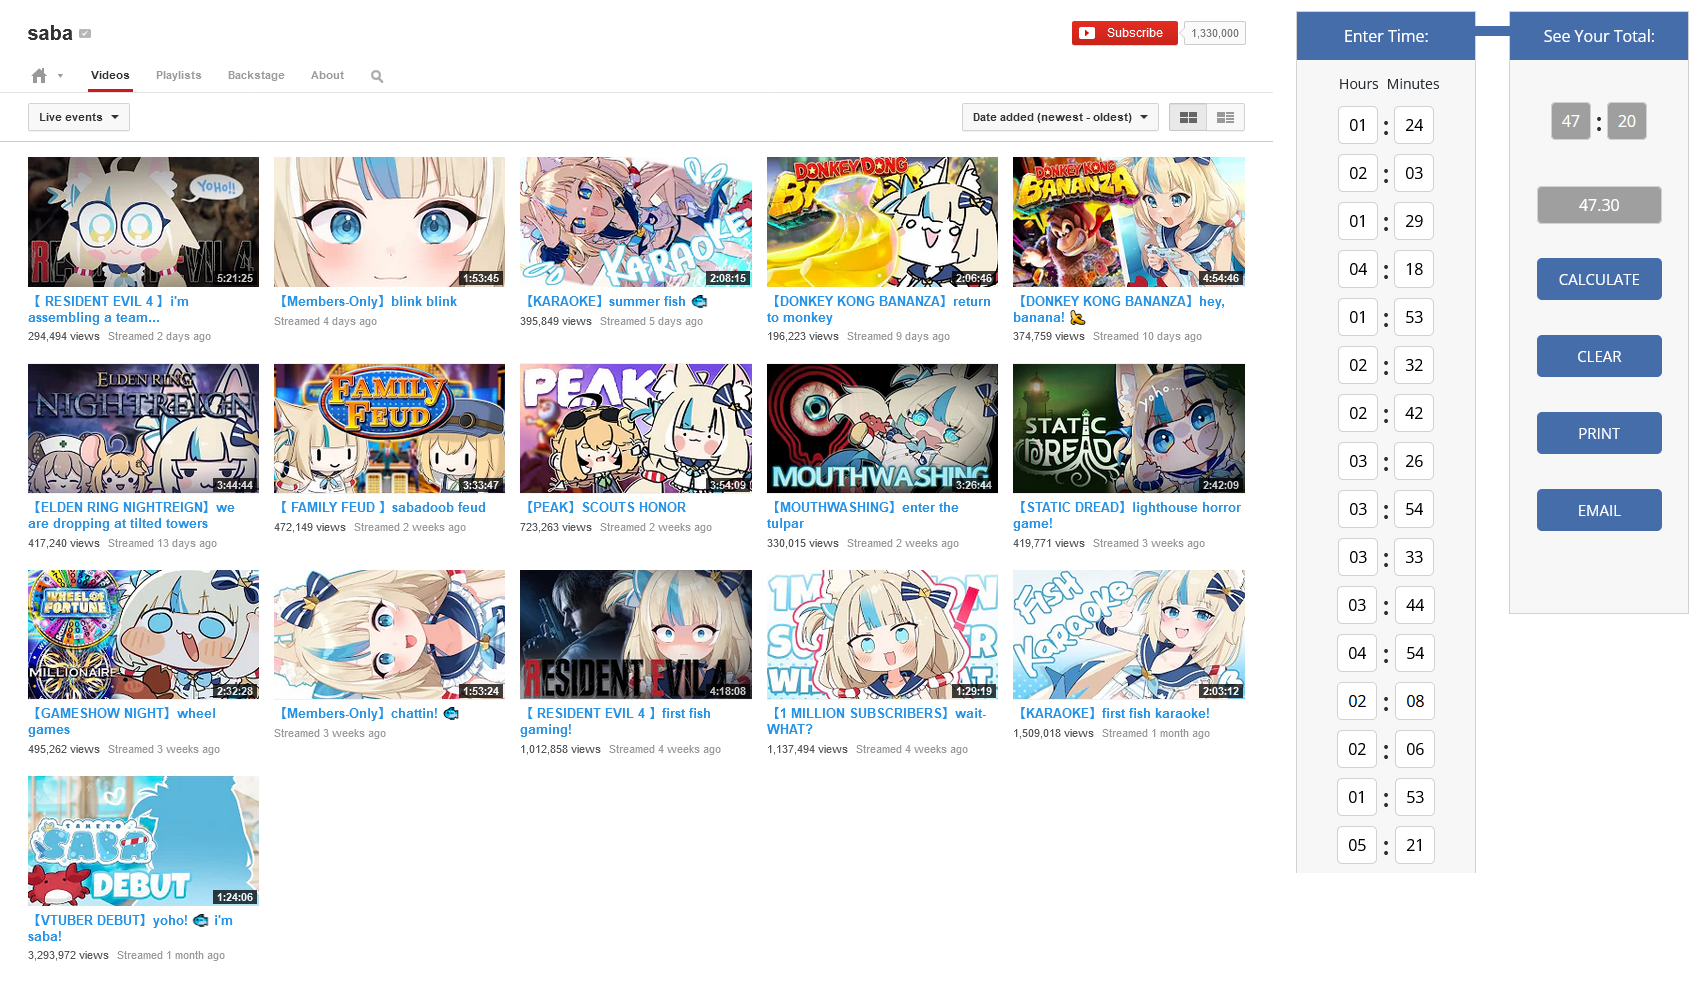Subscribe to the saba channel
Viewport: 1706px width, 982px height.
click(1125, 33)
